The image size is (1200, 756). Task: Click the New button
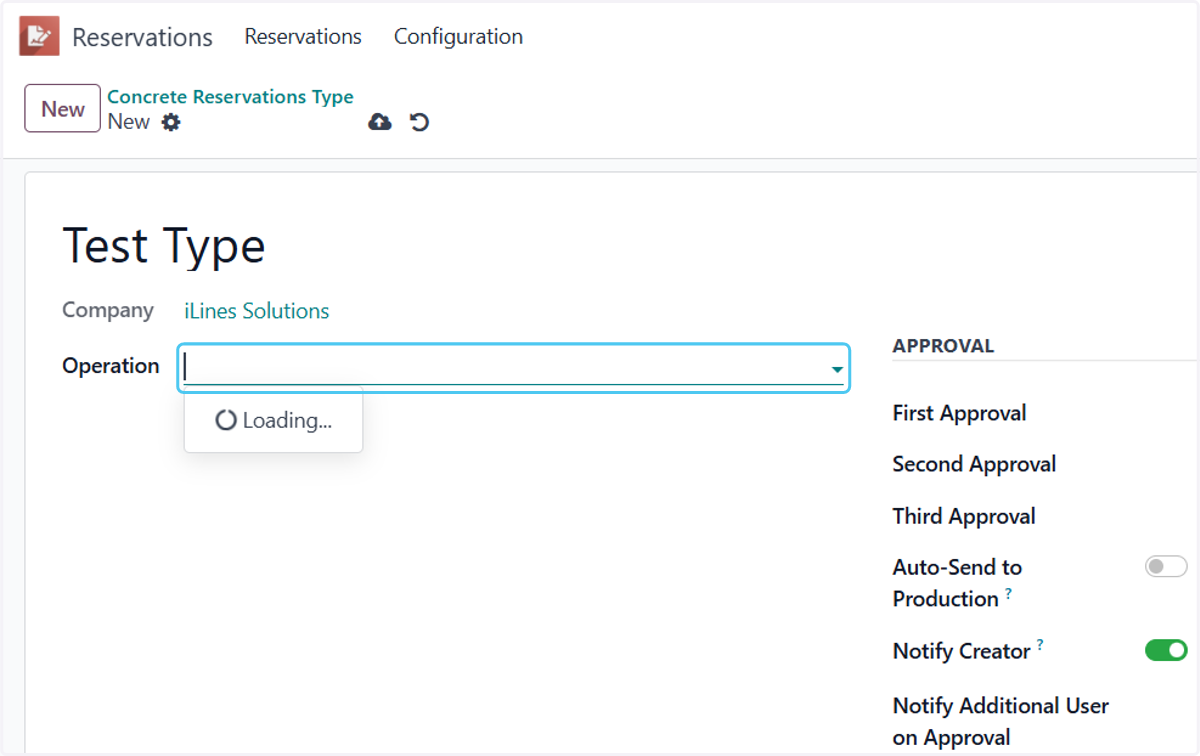click(63, 109)
